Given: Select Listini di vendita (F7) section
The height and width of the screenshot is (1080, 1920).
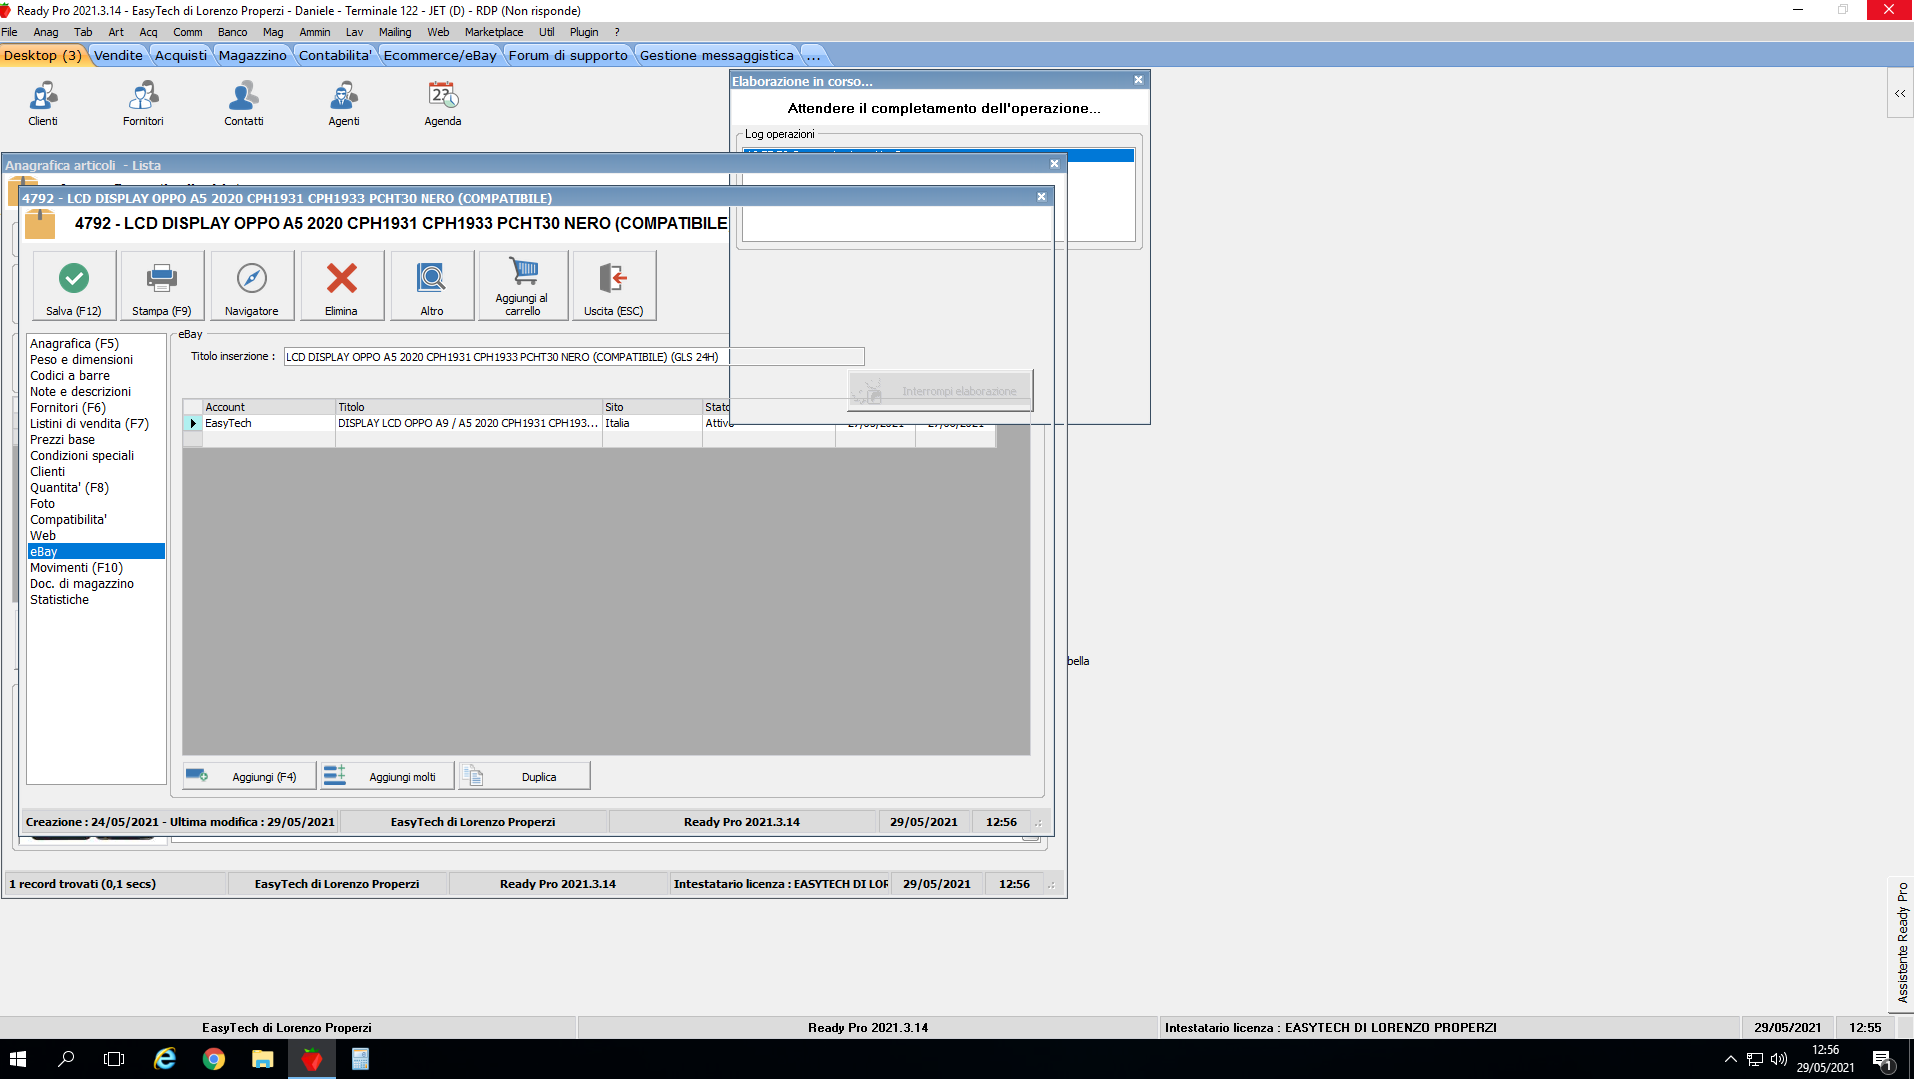Looking at the screenshot, I should click(x=96, y=424).
